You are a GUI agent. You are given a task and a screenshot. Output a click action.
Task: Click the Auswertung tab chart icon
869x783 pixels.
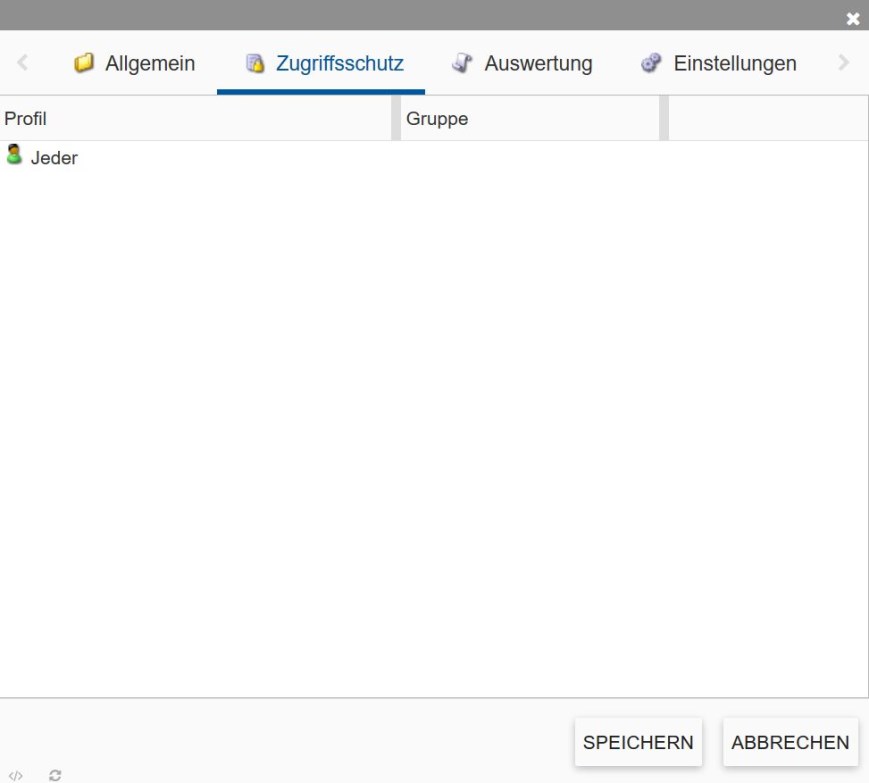pos(461,62)
